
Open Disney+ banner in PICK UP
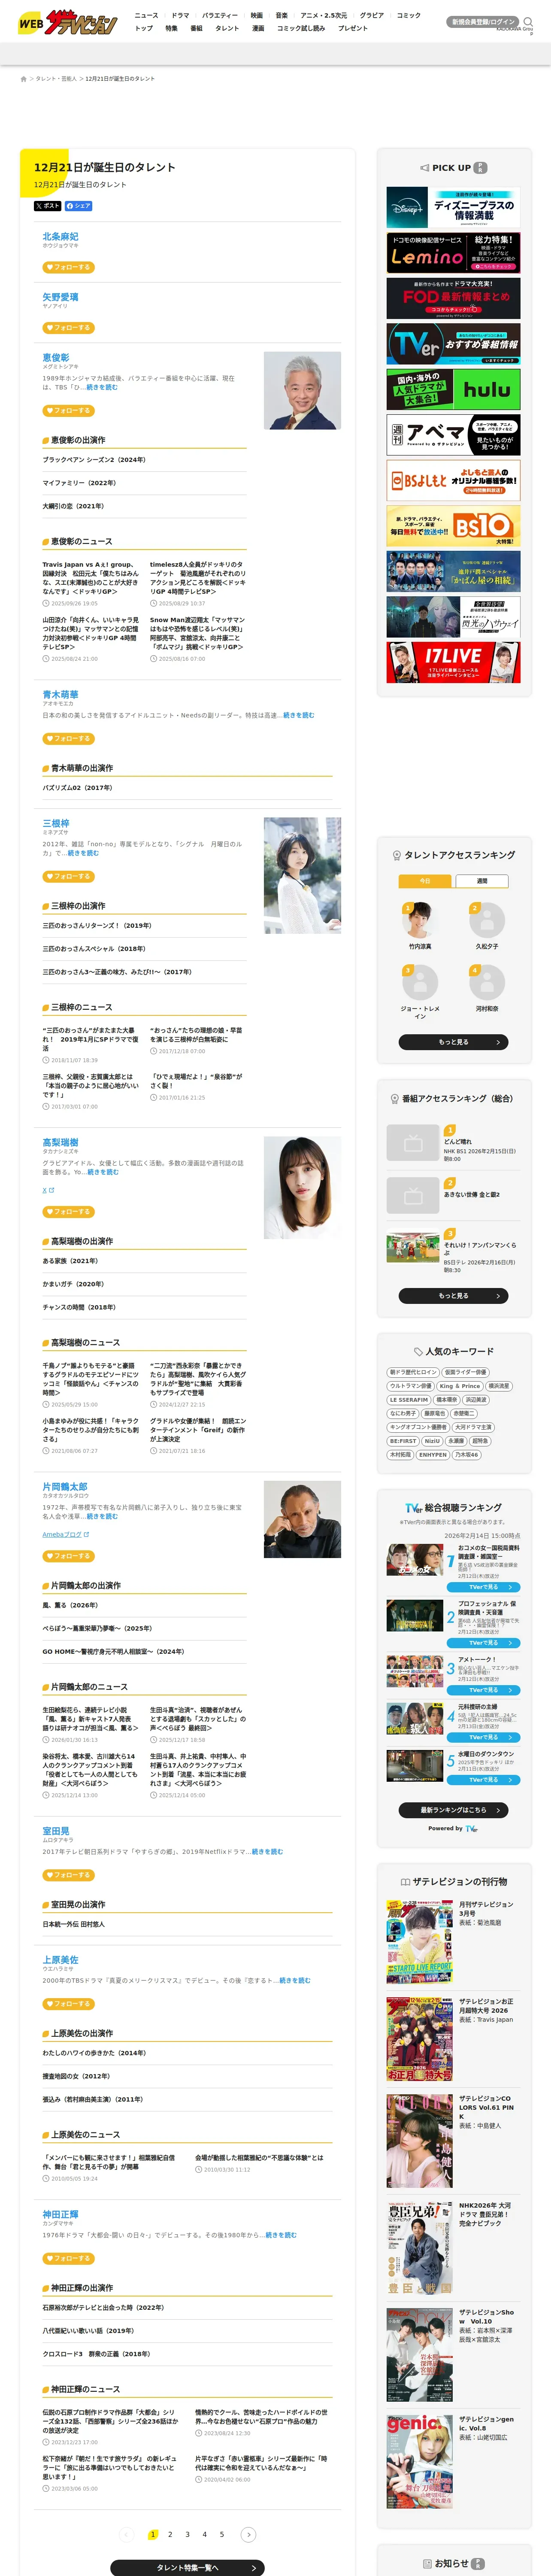click(453, 208)
